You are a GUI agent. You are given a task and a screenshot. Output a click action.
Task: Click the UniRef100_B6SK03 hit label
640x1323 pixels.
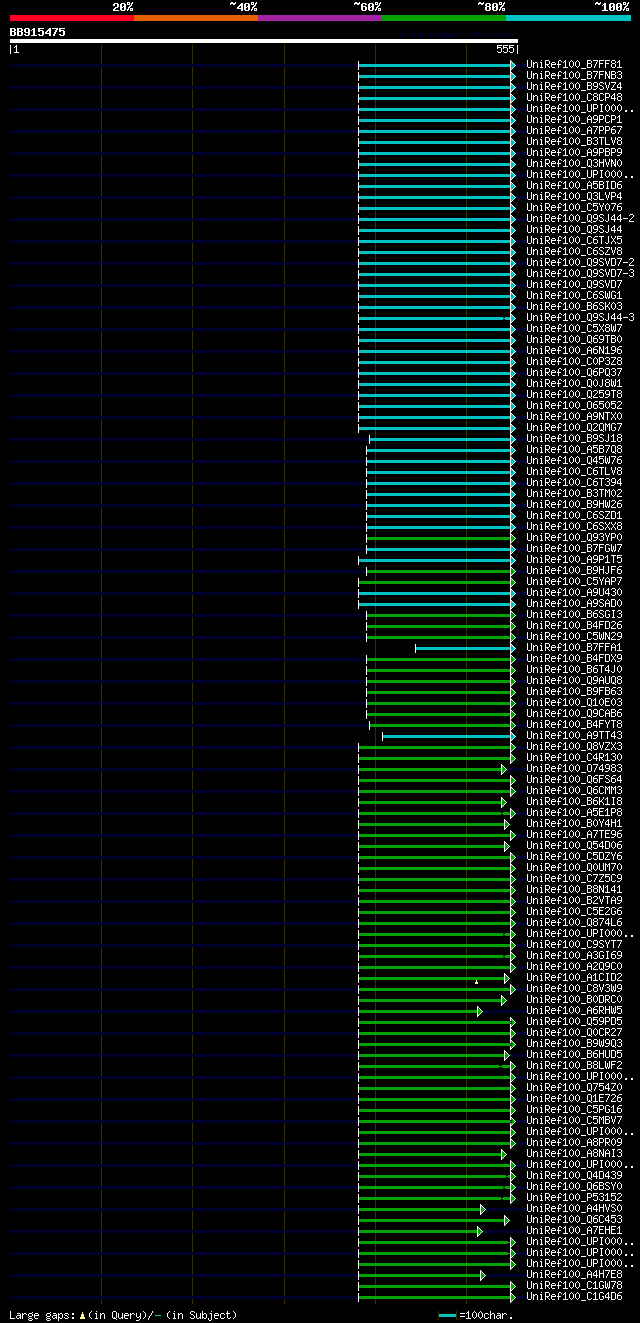click(574, 306)
